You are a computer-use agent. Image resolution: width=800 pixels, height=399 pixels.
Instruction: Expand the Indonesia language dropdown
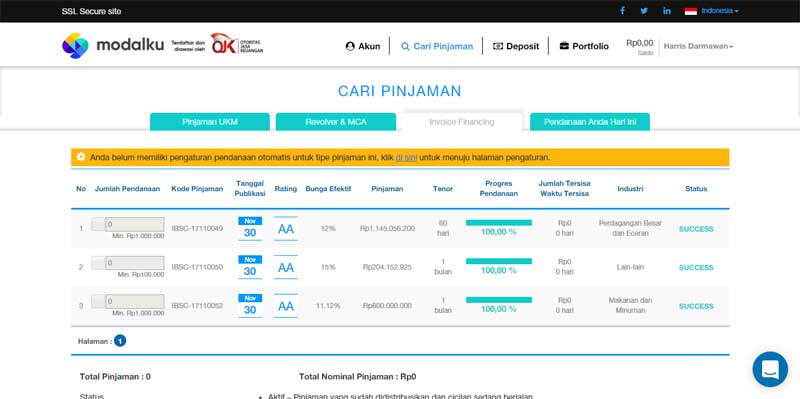(719, 11)
